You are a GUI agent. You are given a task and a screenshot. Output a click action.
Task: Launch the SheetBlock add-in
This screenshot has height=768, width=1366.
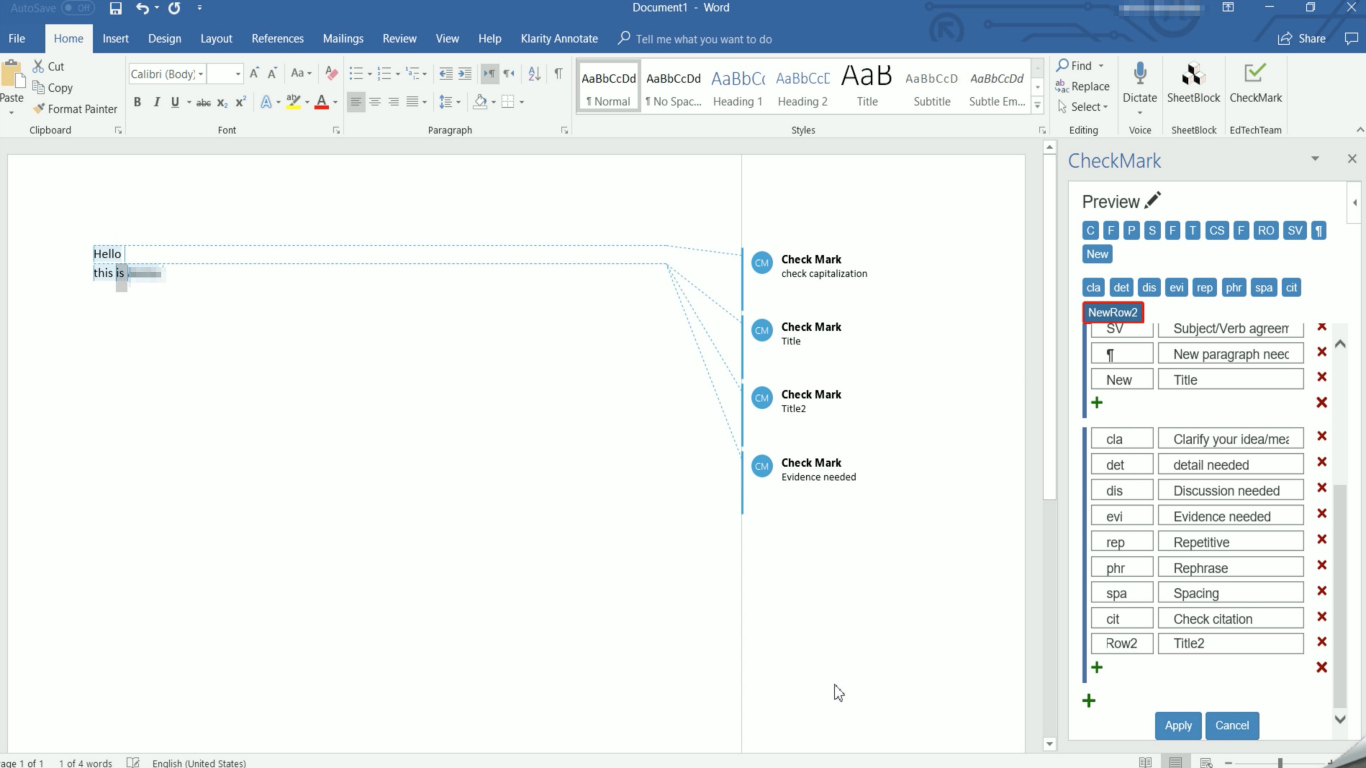(x=1194, y=83)
